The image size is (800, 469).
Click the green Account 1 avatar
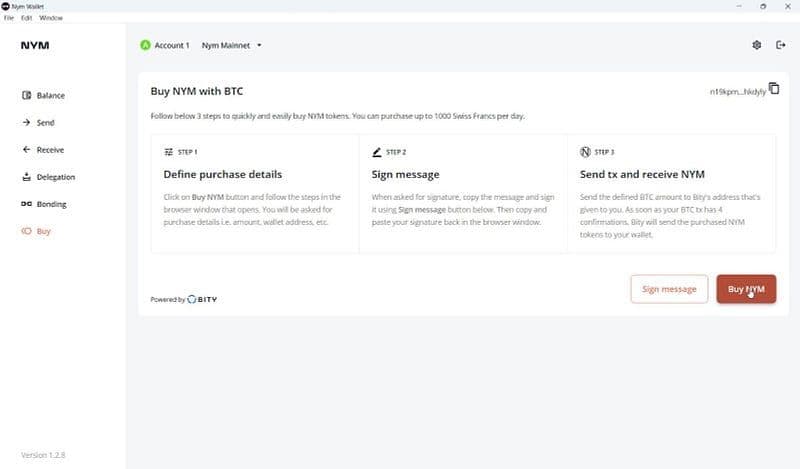145,45
